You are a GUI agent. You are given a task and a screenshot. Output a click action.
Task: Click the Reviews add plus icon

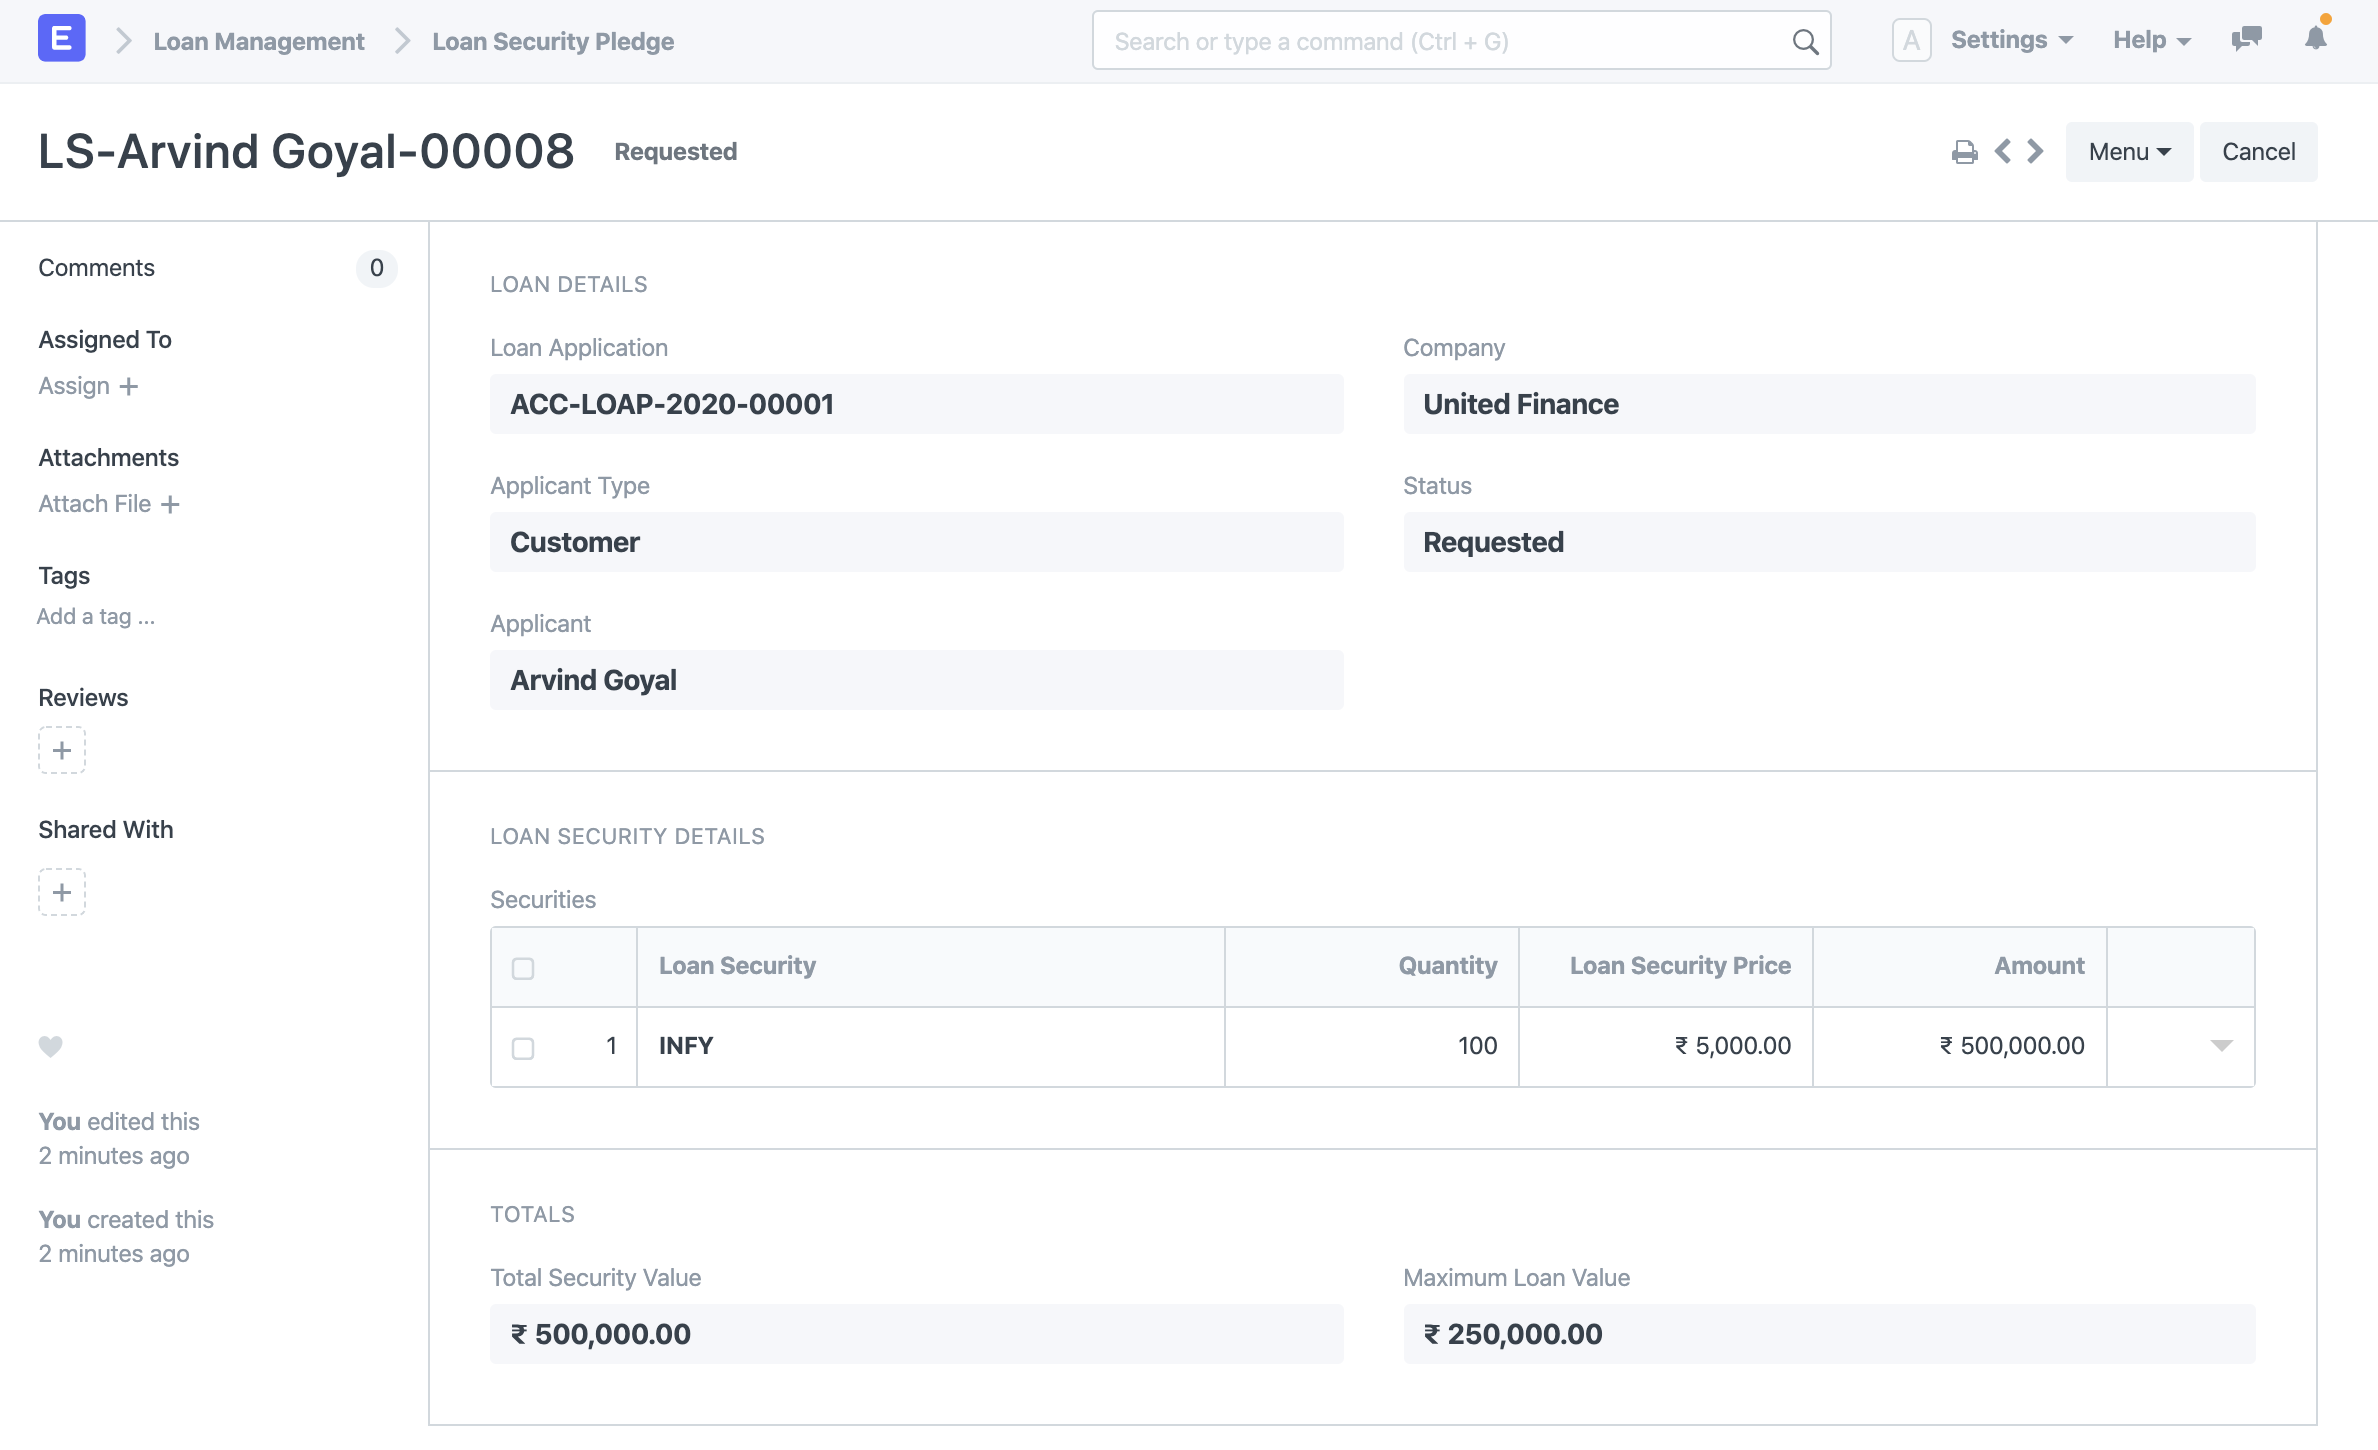click(61, 750)
